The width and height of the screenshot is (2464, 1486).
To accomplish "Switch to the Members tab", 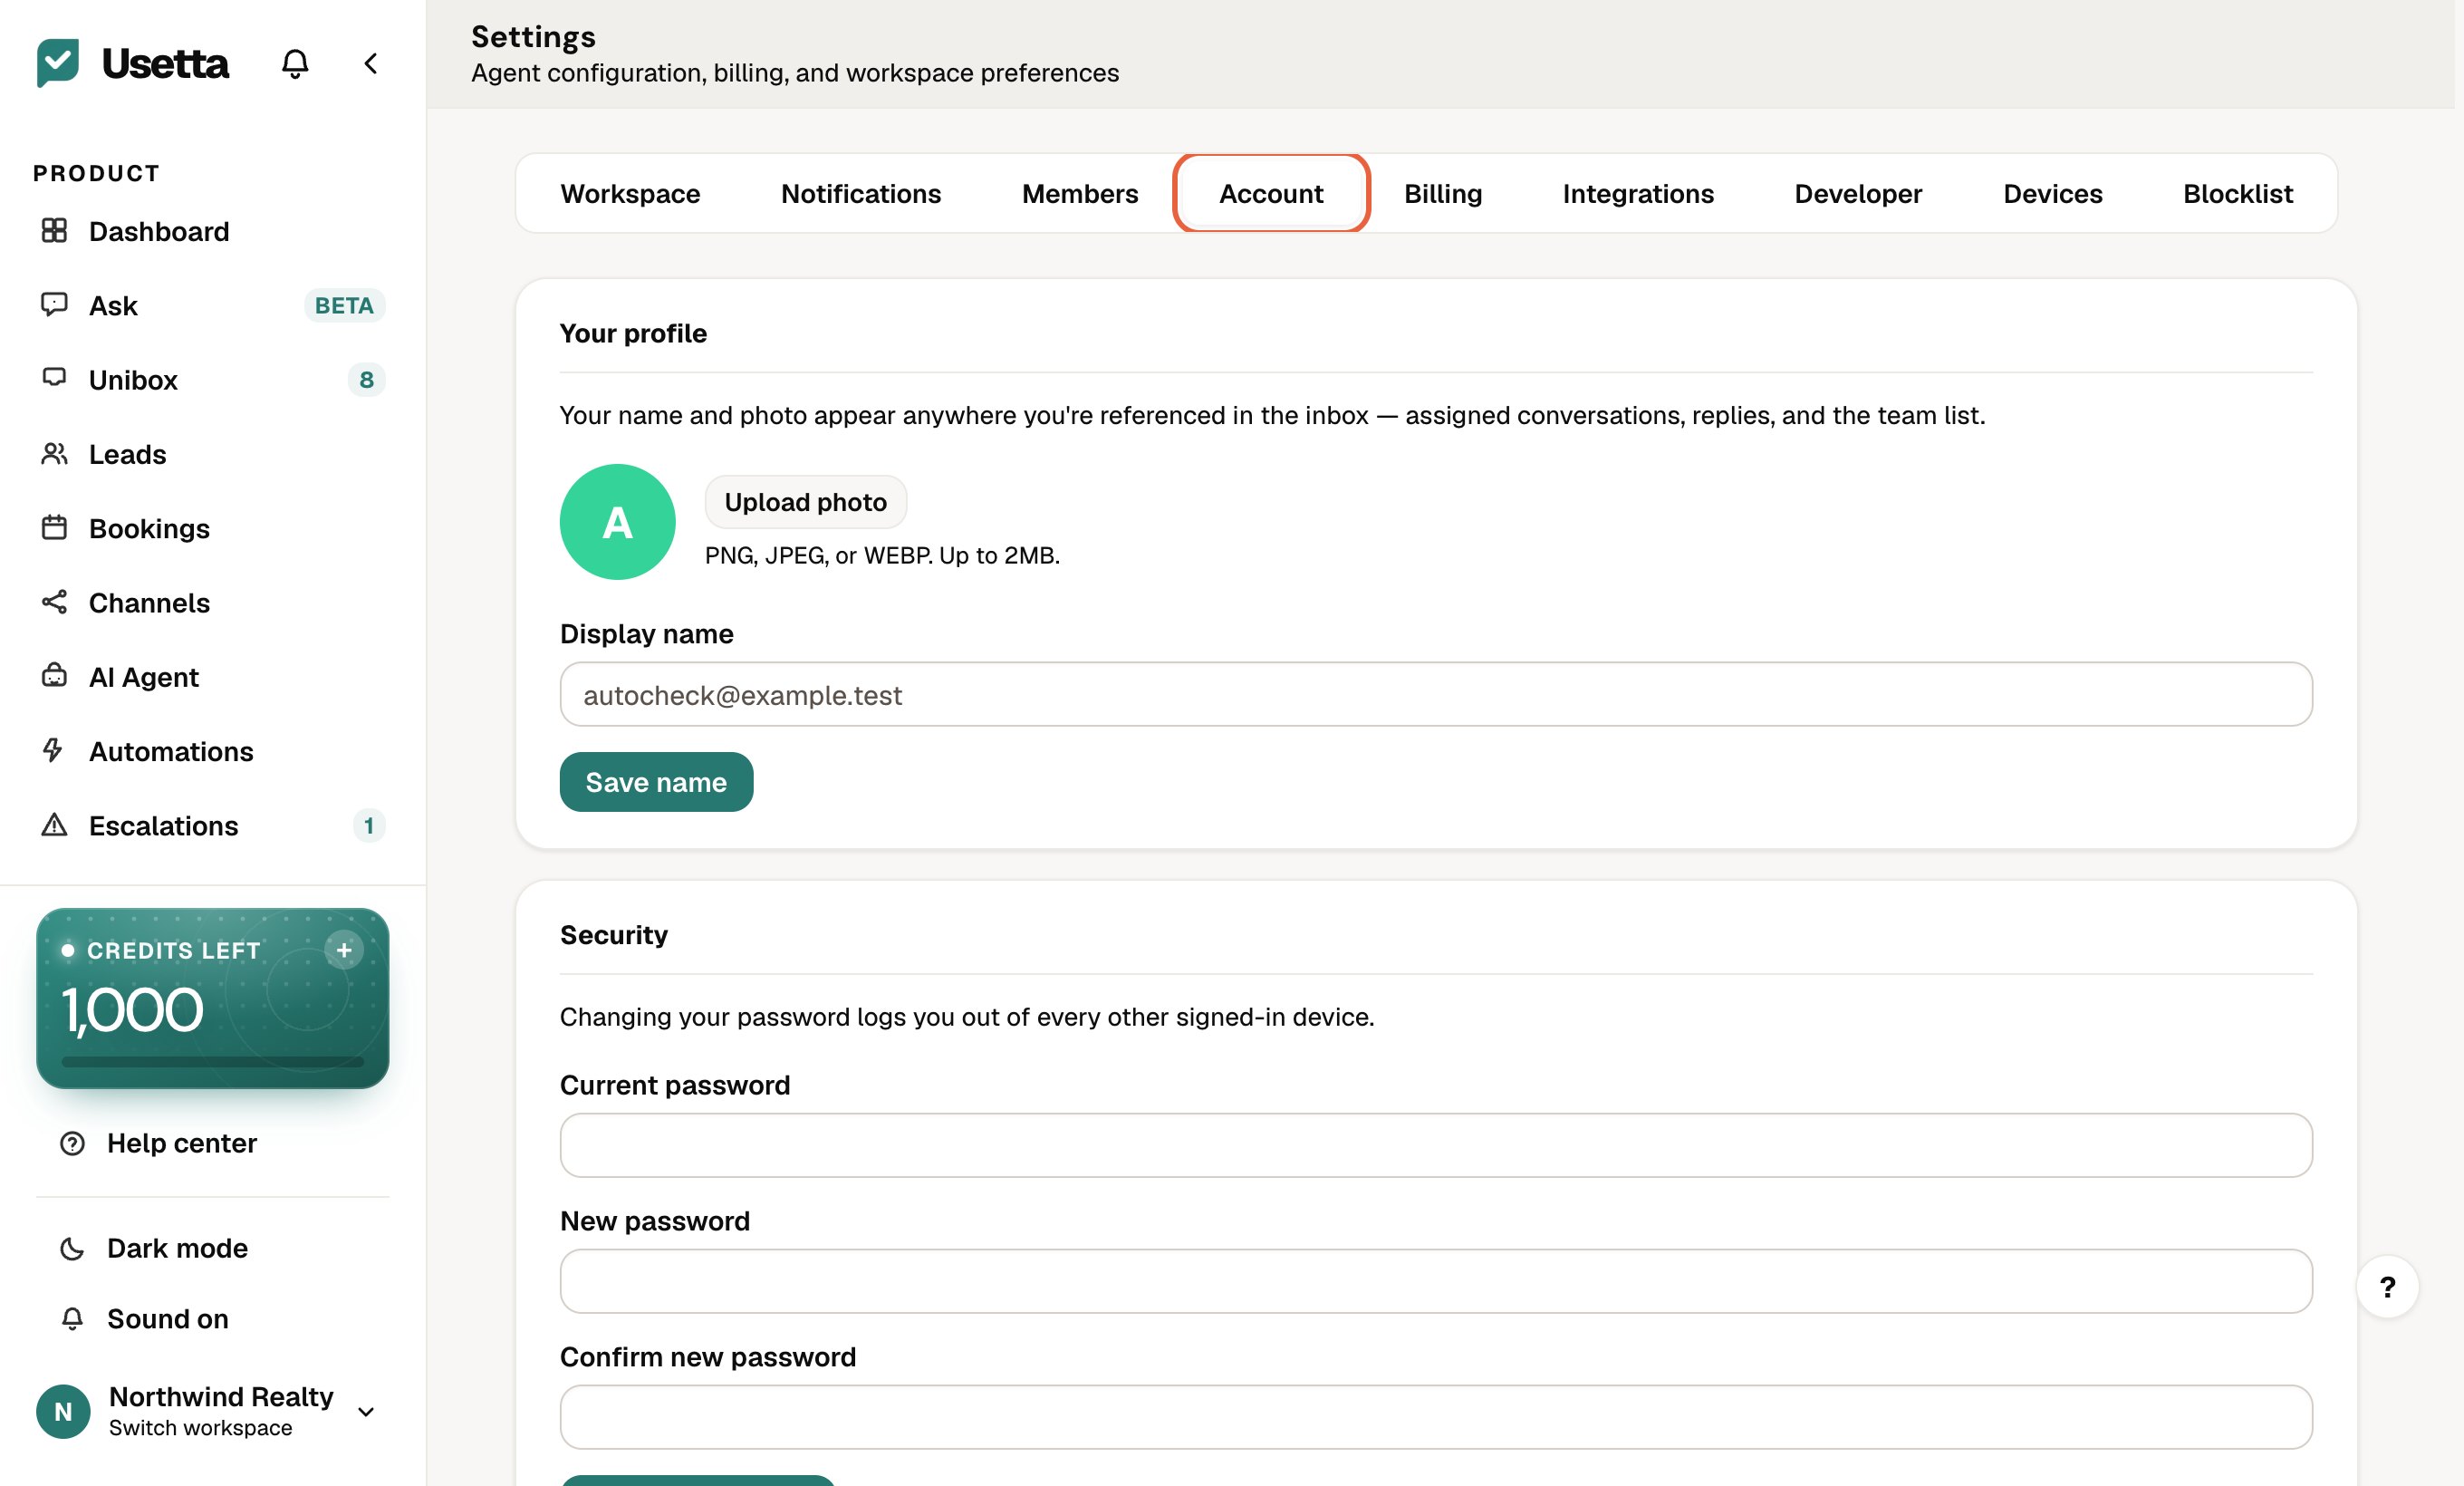I will [x=1080, y=193].
